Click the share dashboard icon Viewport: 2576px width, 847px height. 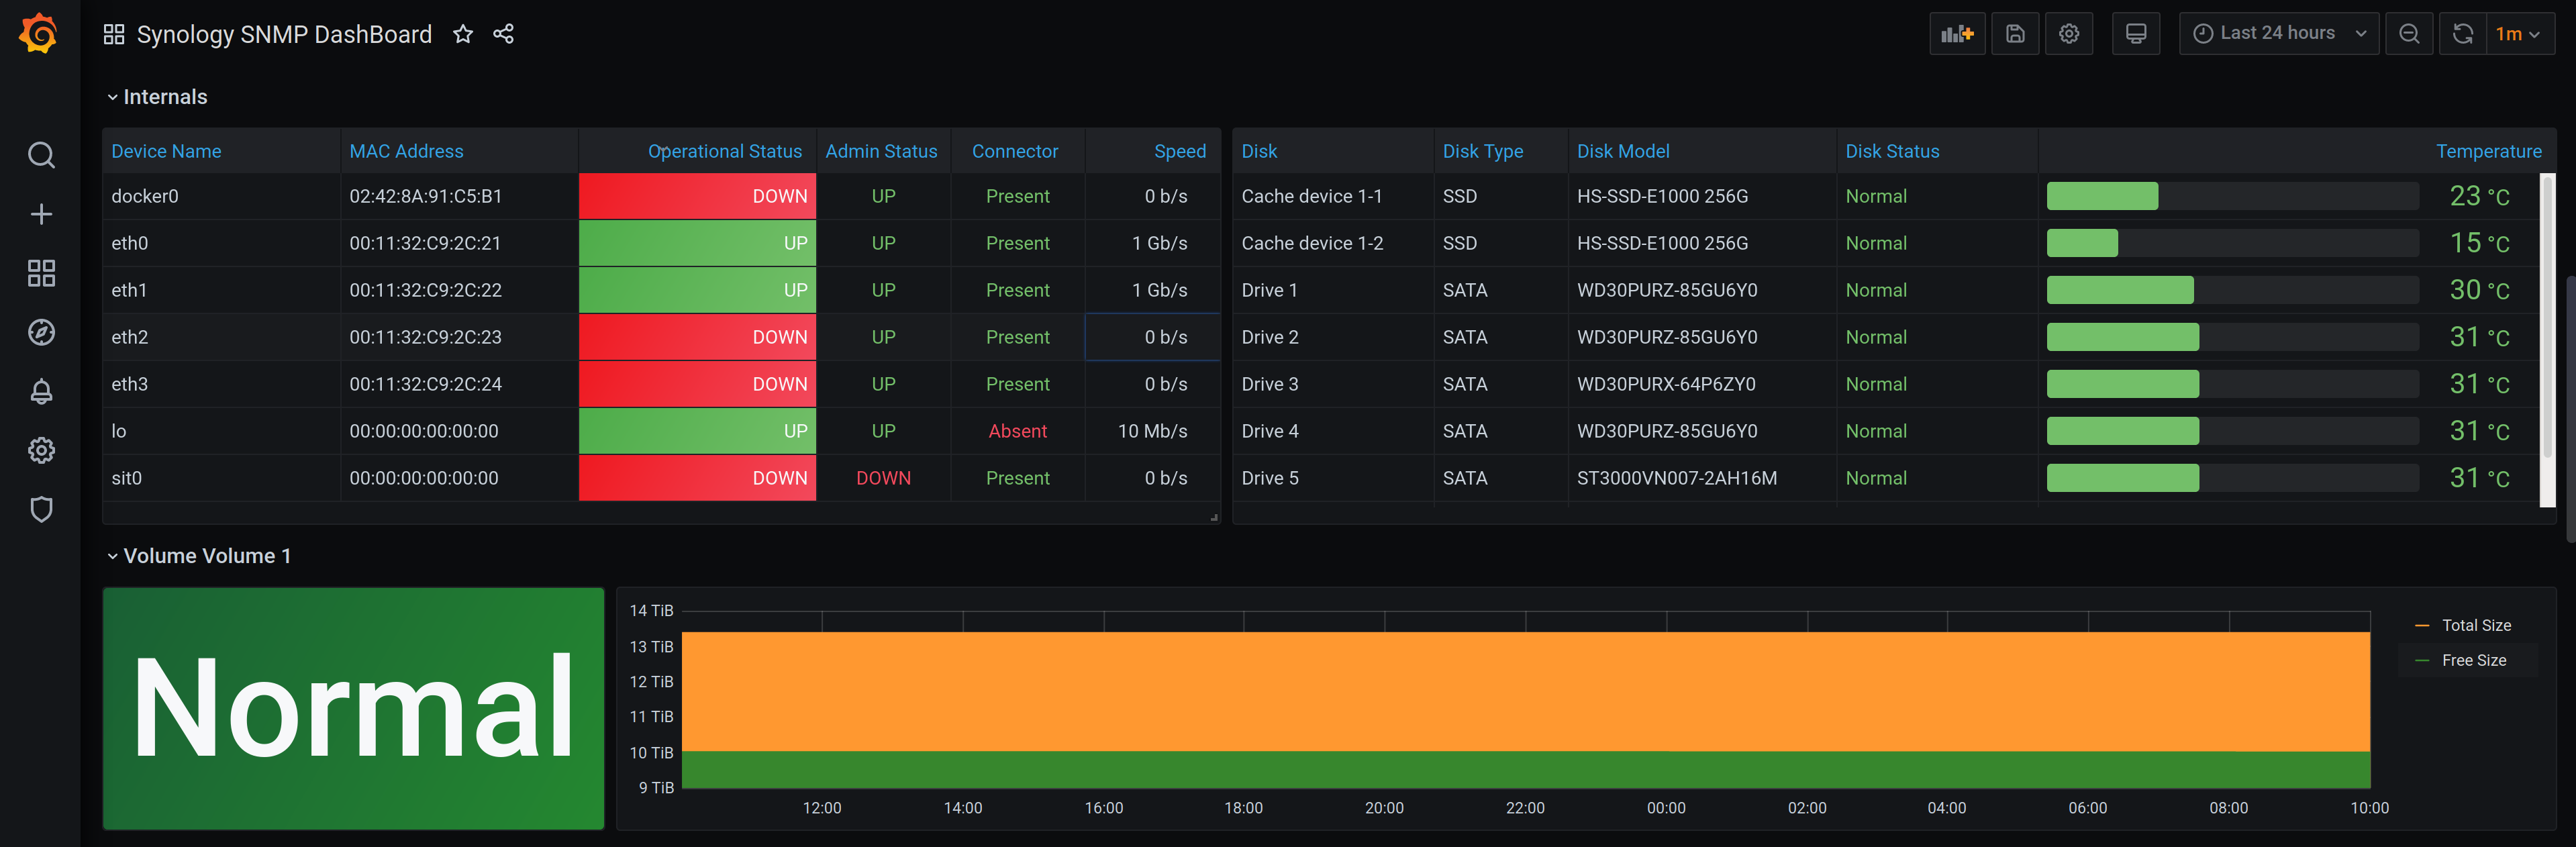[503, 34]
